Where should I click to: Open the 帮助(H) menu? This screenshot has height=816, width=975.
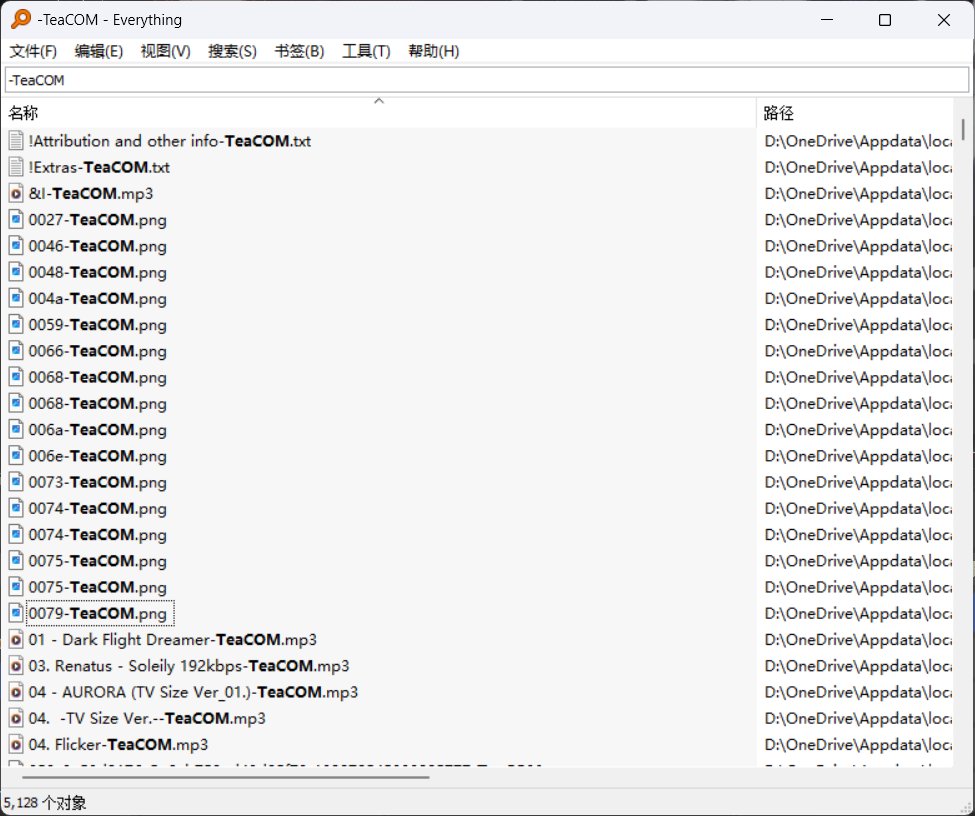(434, 51)
